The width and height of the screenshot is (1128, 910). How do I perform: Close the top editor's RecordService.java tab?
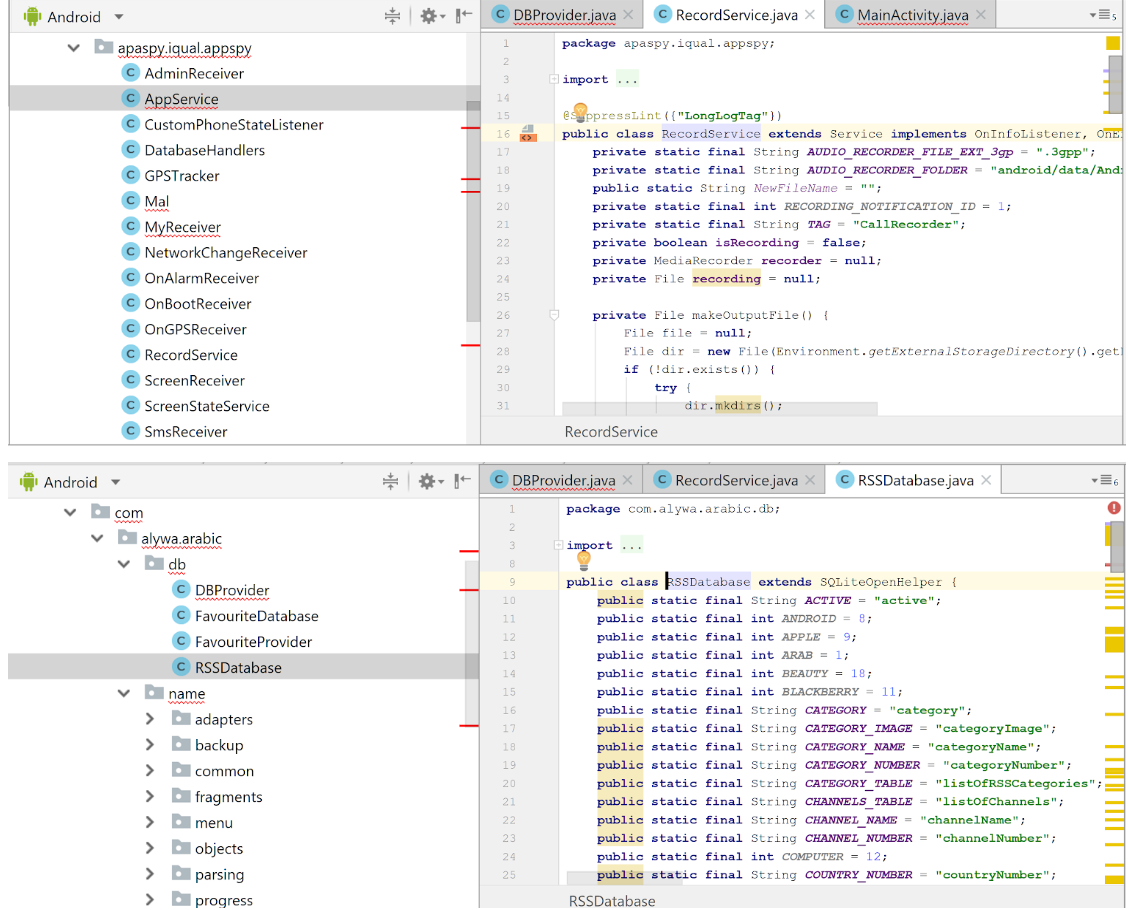point(810,14)
